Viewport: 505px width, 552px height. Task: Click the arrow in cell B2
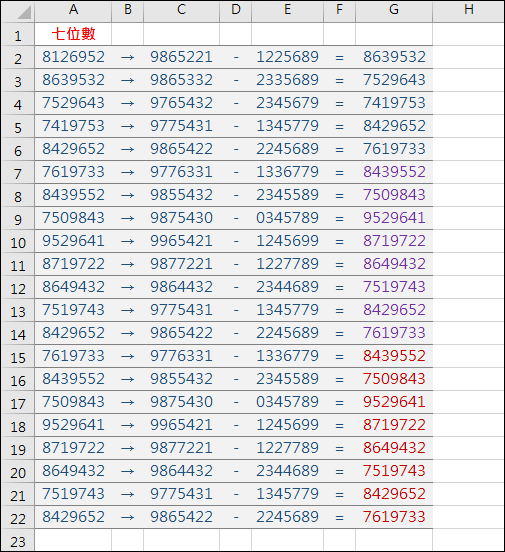pyautogui.click(x=127, y=57)
